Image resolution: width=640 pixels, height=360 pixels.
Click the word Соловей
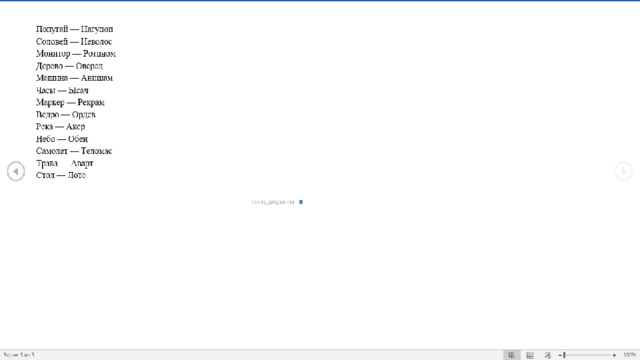pyautogui.click(x=52, y=42)
